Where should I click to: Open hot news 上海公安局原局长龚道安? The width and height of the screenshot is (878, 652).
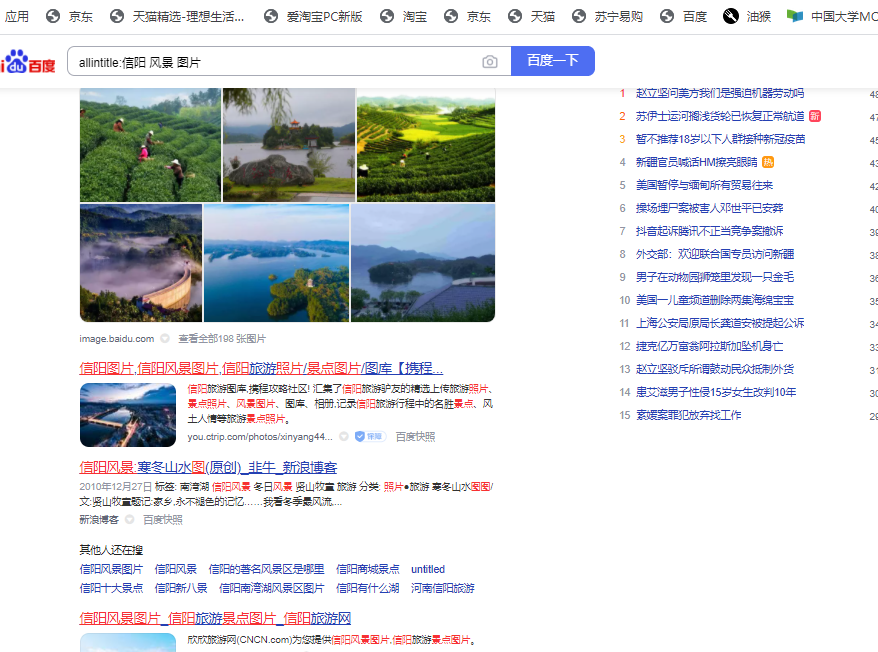click(720, 323)
